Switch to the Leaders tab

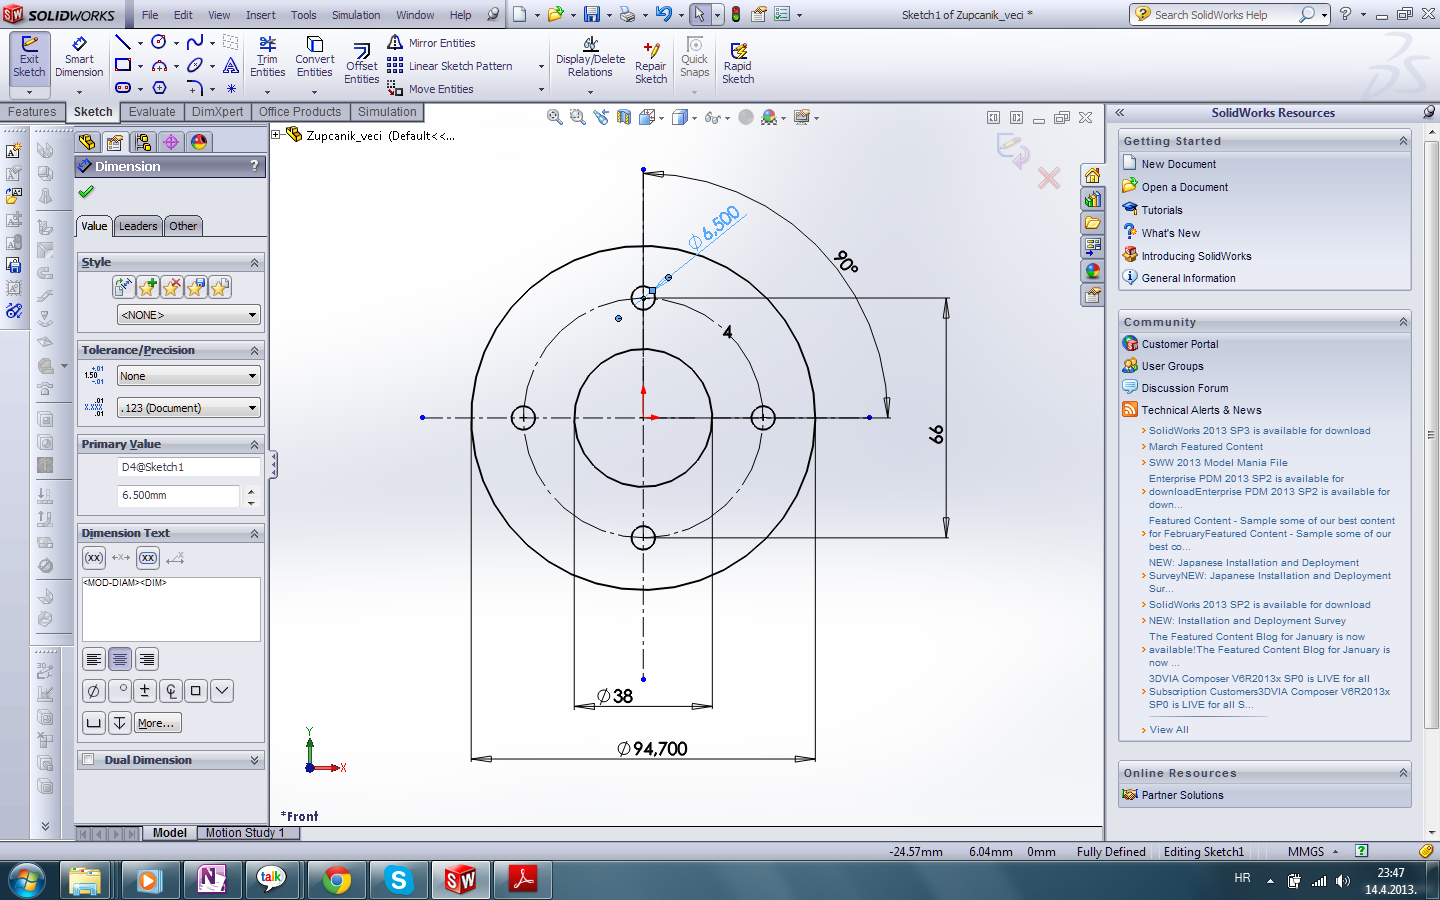[x=138, y=226]
